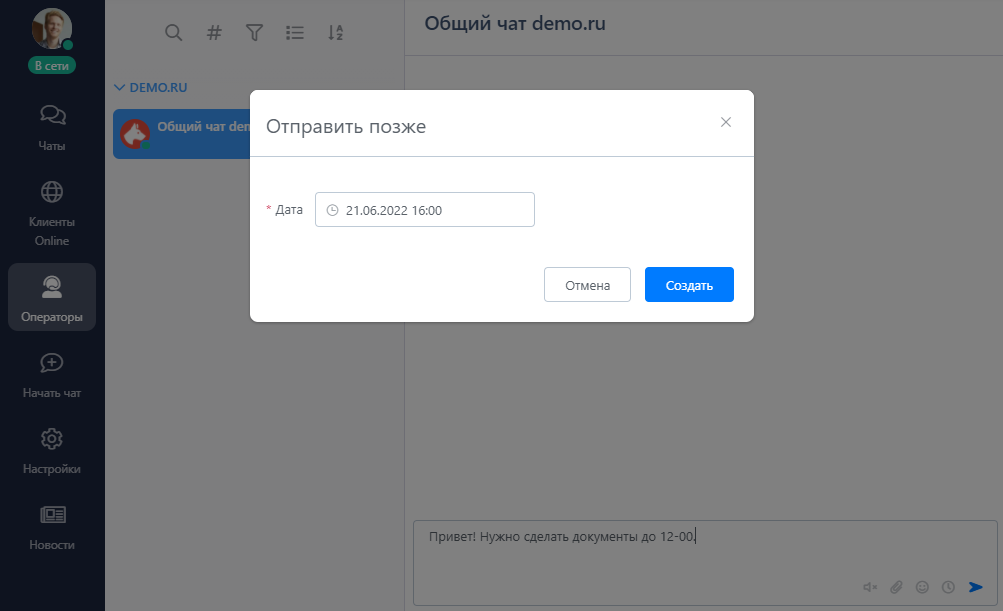
Task: Close the 'Отправить позже' dialog
Action: pos(726,122)
